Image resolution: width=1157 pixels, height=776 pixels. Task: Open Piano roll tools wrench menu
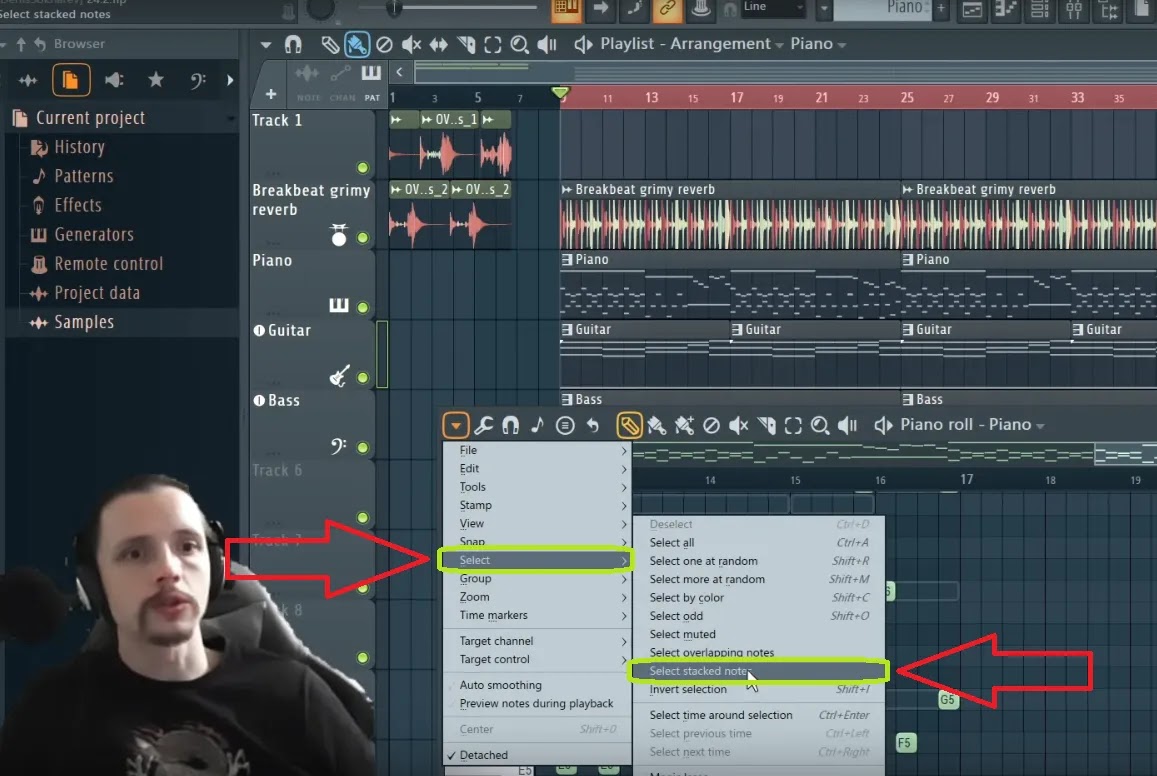pyautogui.click(x=483, y=425)
